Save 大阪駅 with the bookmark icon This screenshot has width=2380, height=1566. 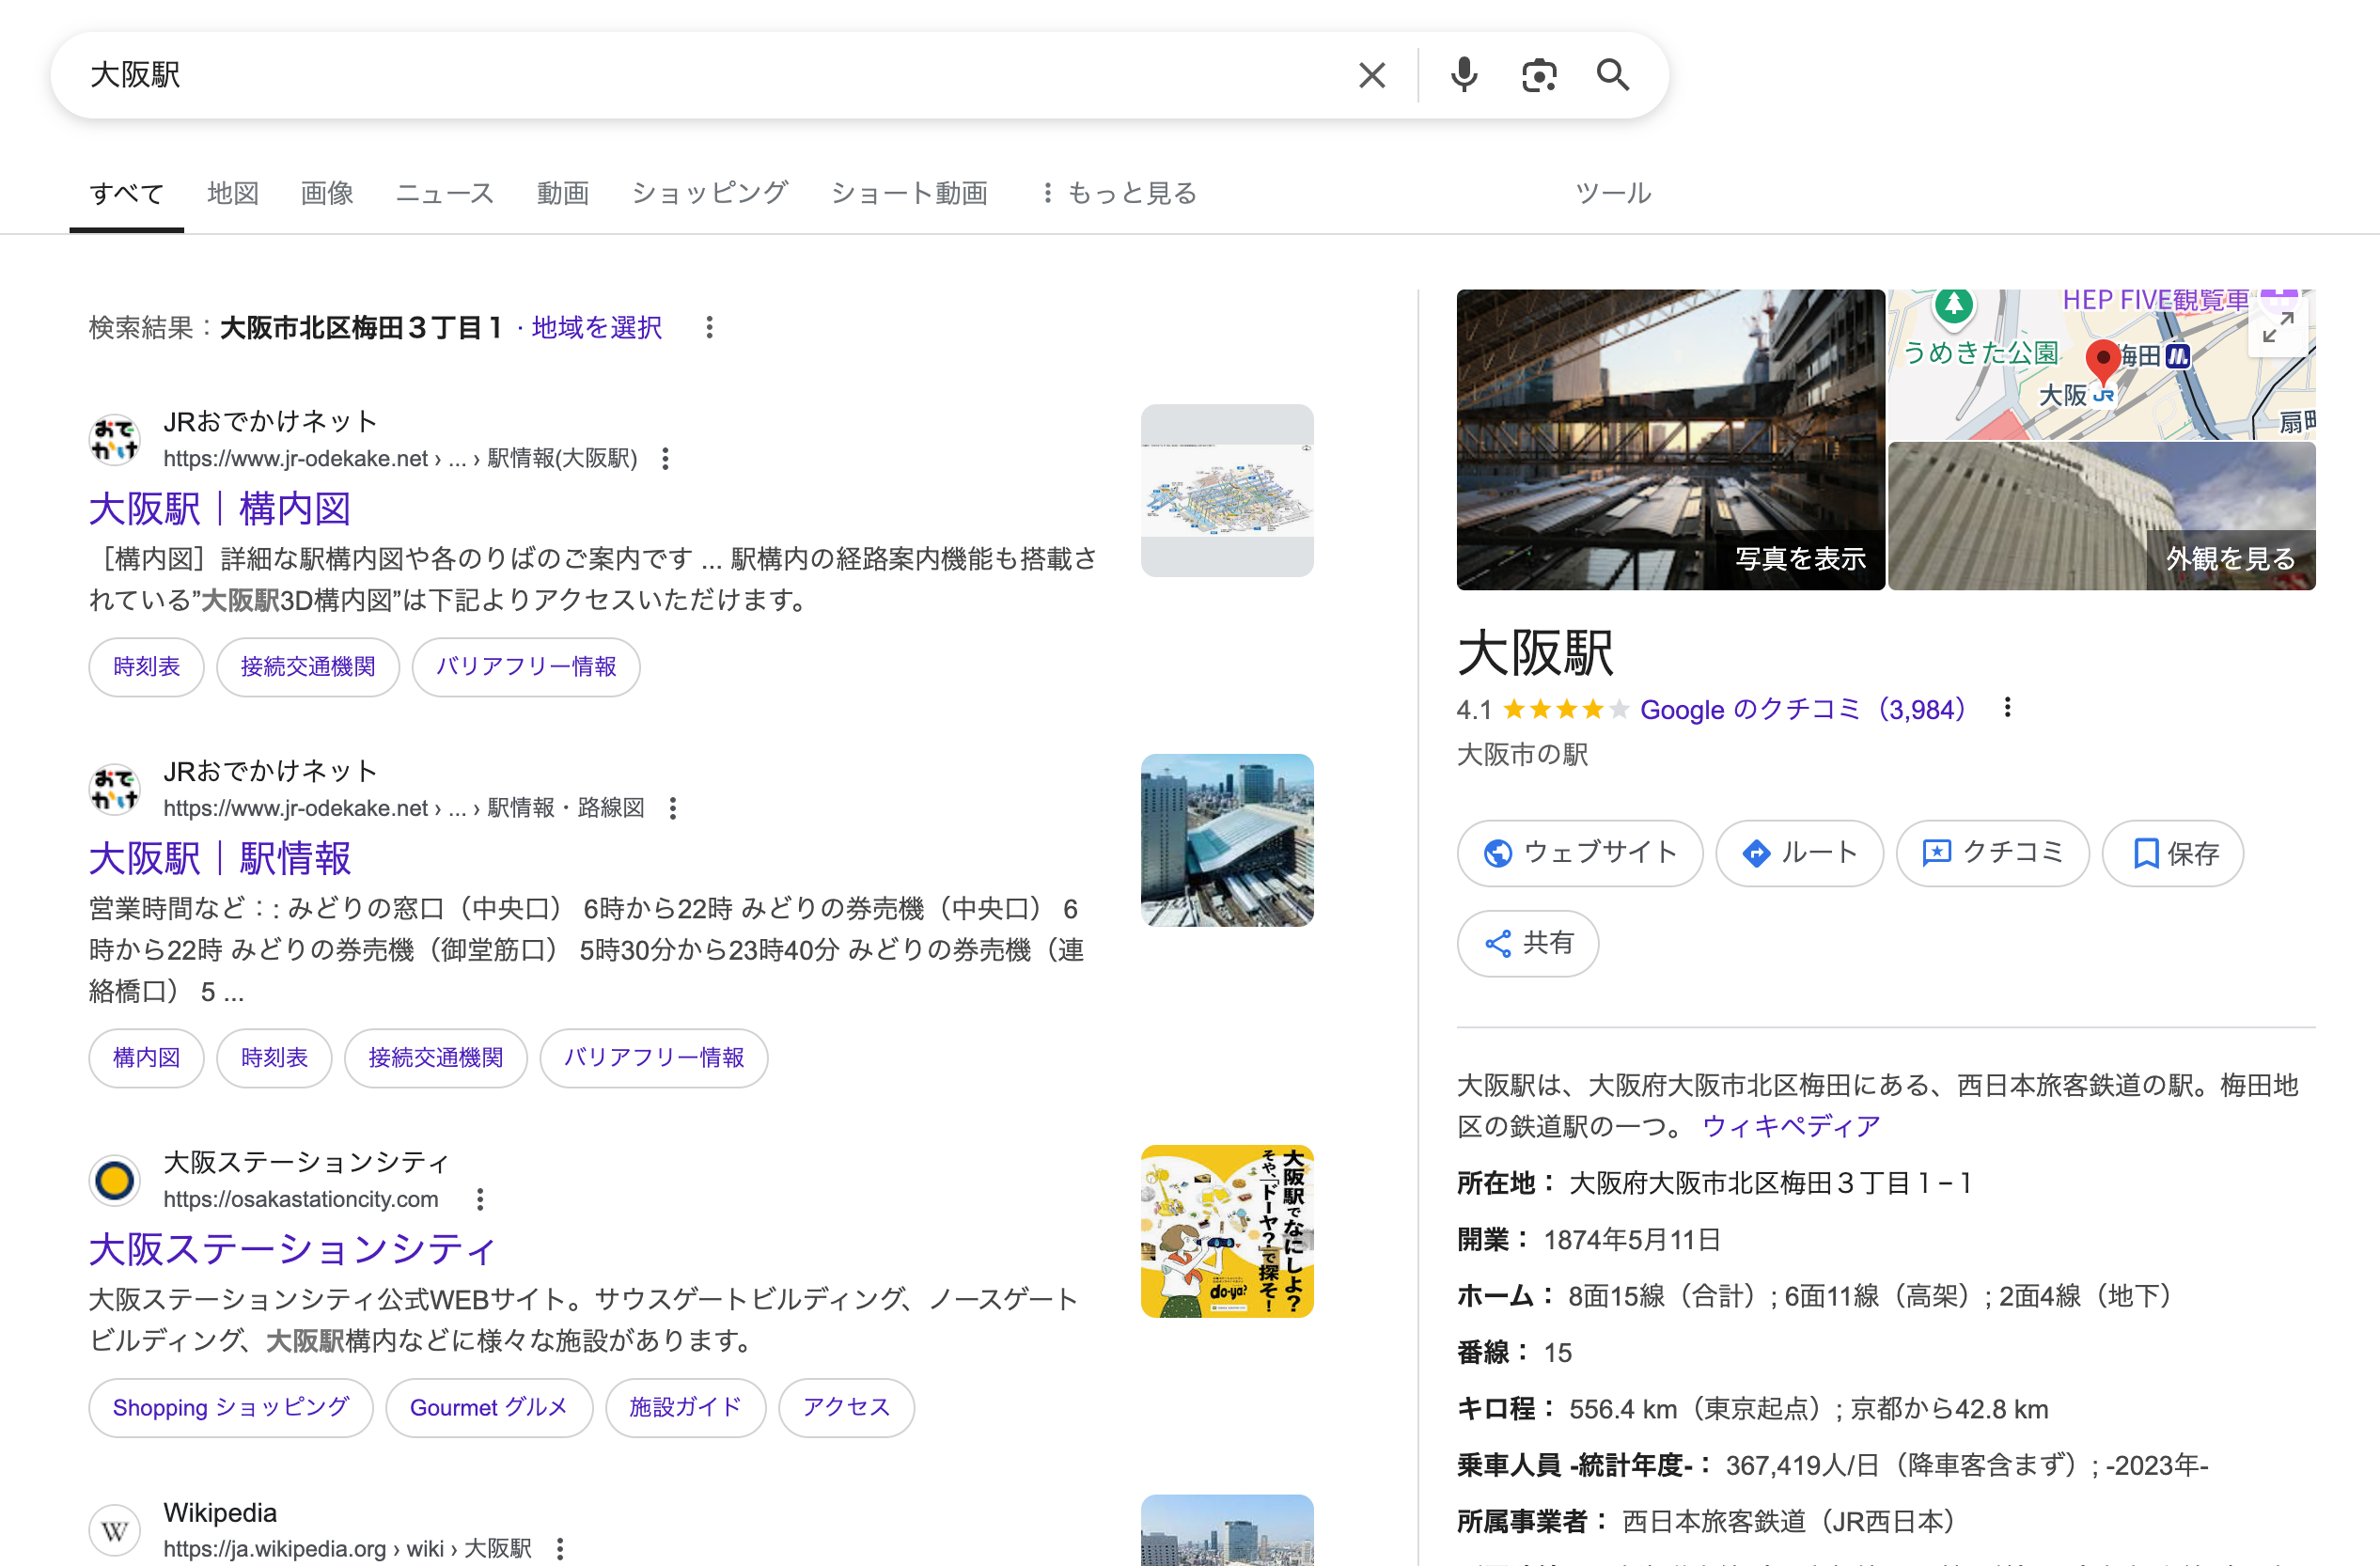click(2172, 853)
